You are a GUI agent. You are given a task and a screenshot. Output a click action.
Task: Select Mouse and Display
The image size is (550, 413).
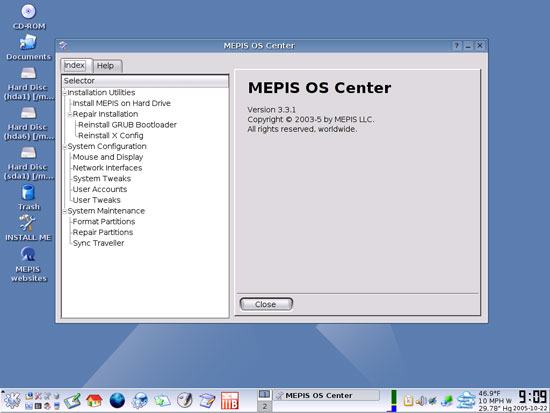tap(108, 157)
